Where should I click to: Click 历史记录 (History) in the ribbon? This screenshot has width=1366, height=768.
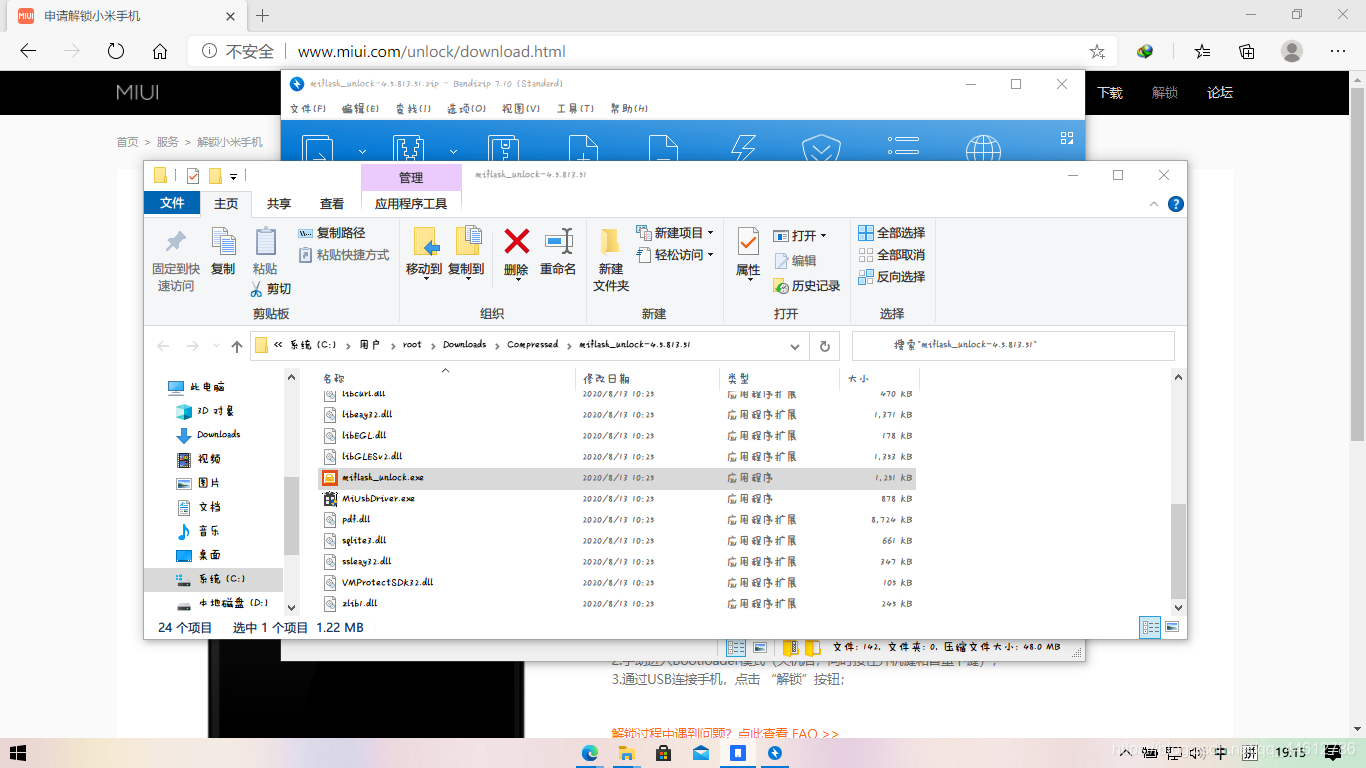(x=807, y=286)
